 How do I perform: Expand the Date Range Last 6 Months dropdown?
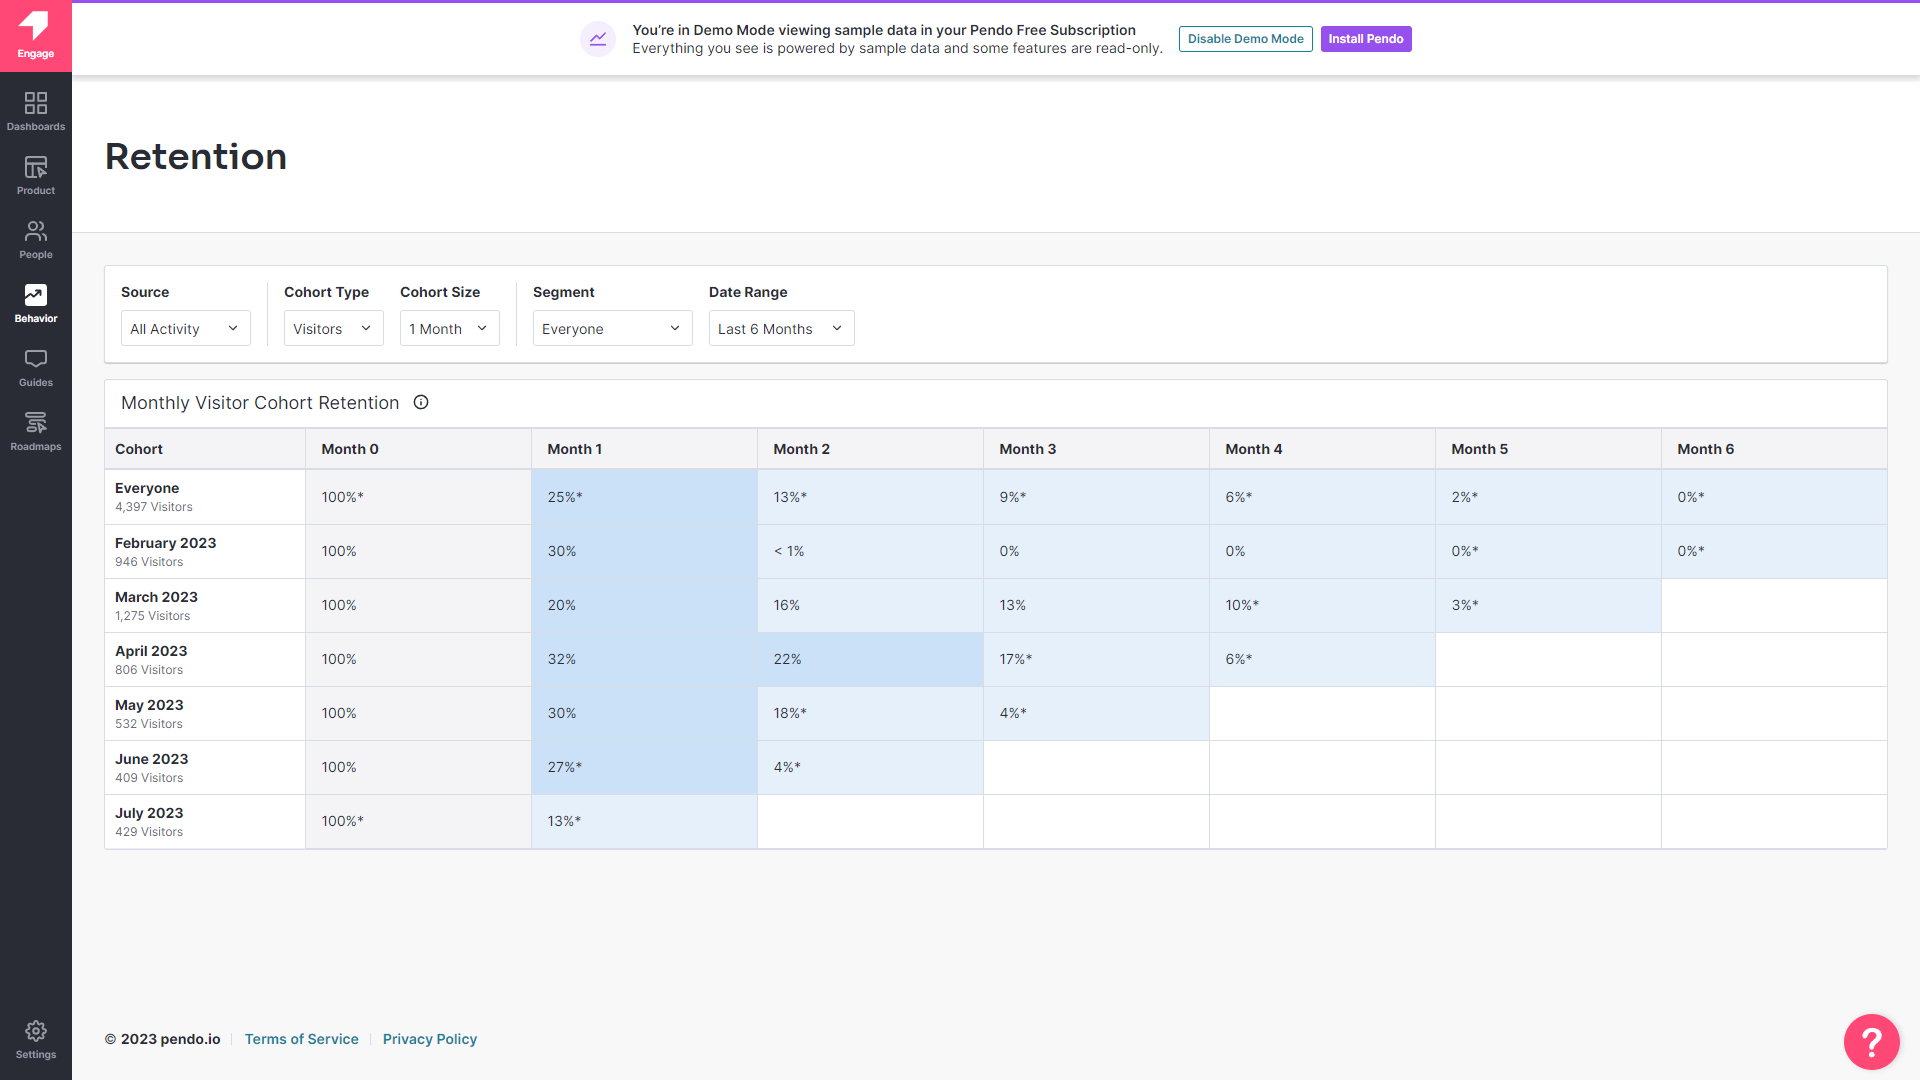[x=781, y=328]
